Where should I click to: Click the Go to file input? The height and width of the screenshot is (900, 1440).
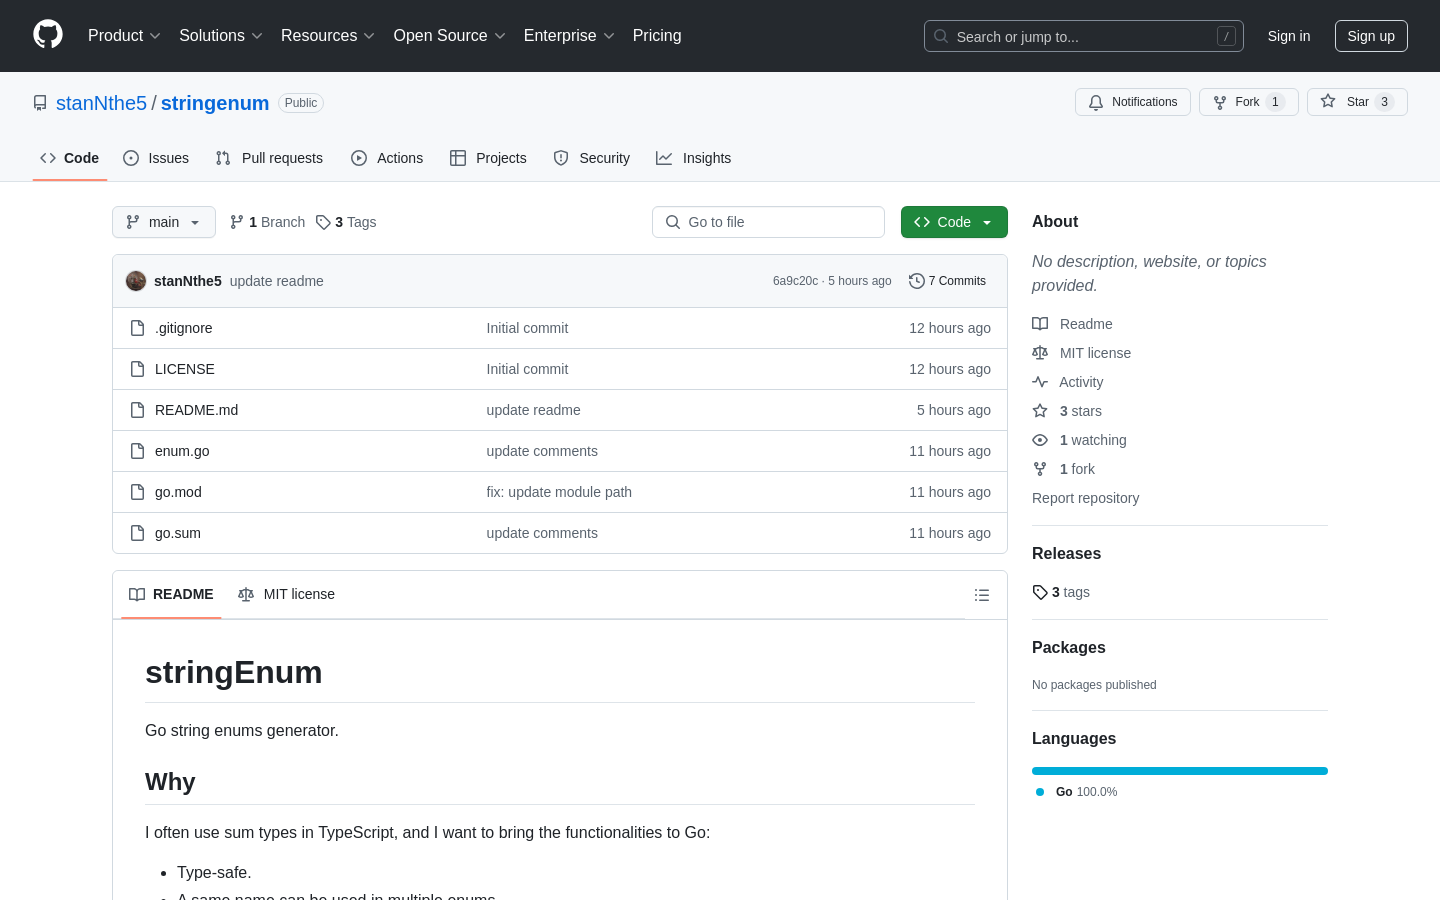click(x=768, y=222)
